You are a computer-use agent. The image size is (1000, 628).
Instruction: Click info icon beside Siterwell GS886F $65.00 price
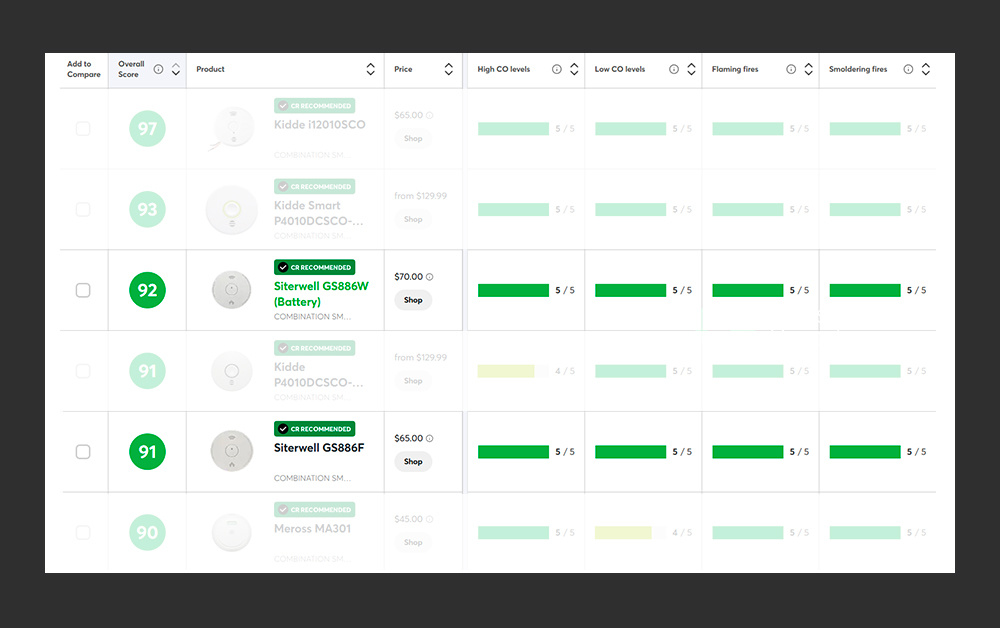(x=430, y=439)
